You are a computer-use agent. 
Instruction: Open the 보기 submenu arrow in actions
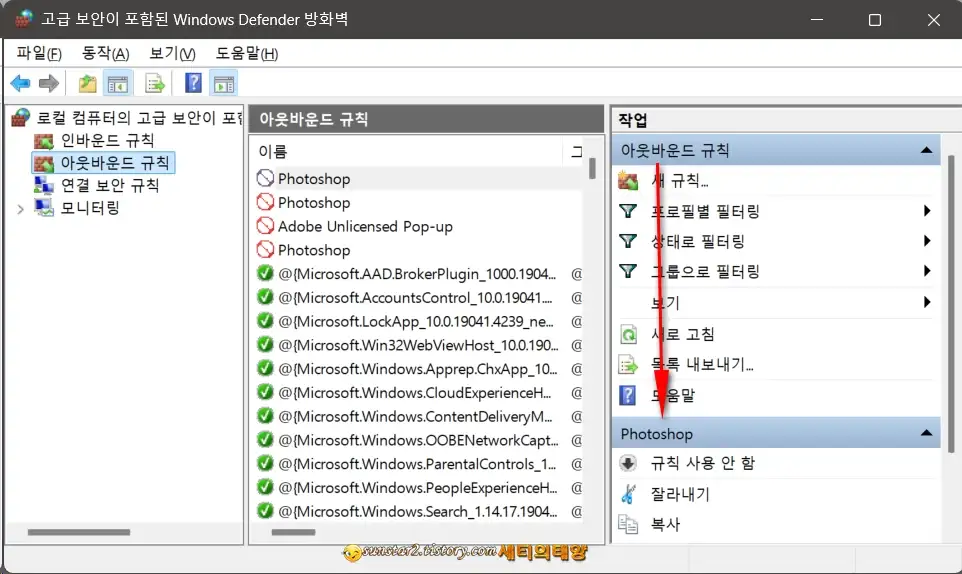(927, 302)
